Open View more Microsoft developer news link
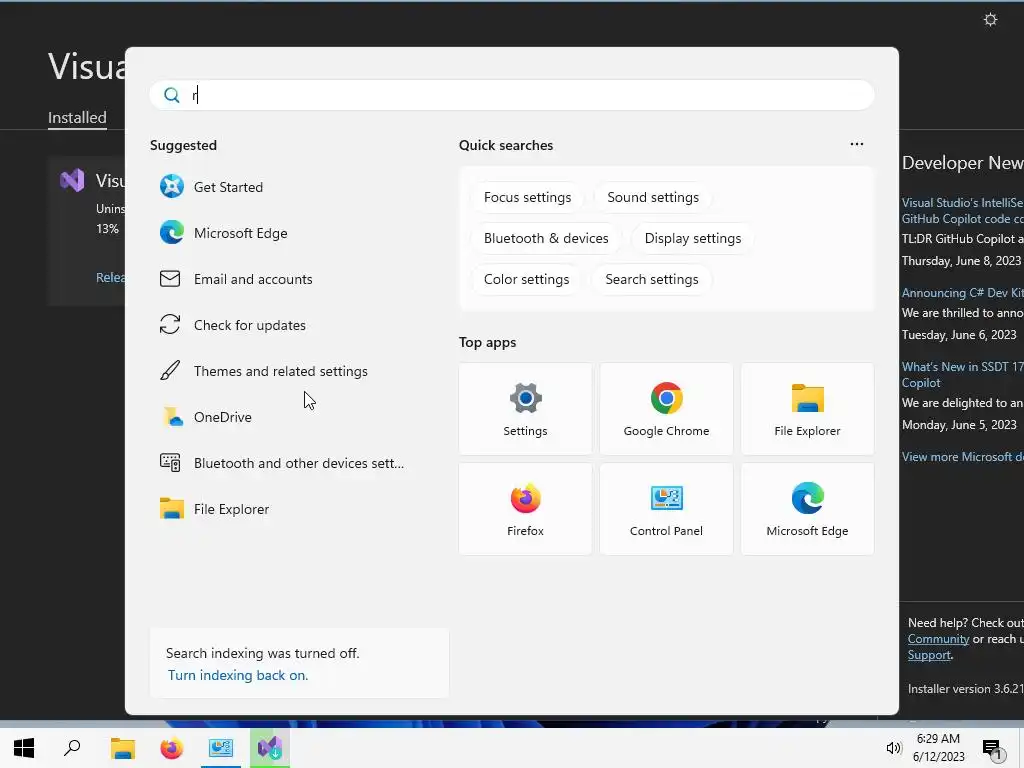 tap(963, 457)
